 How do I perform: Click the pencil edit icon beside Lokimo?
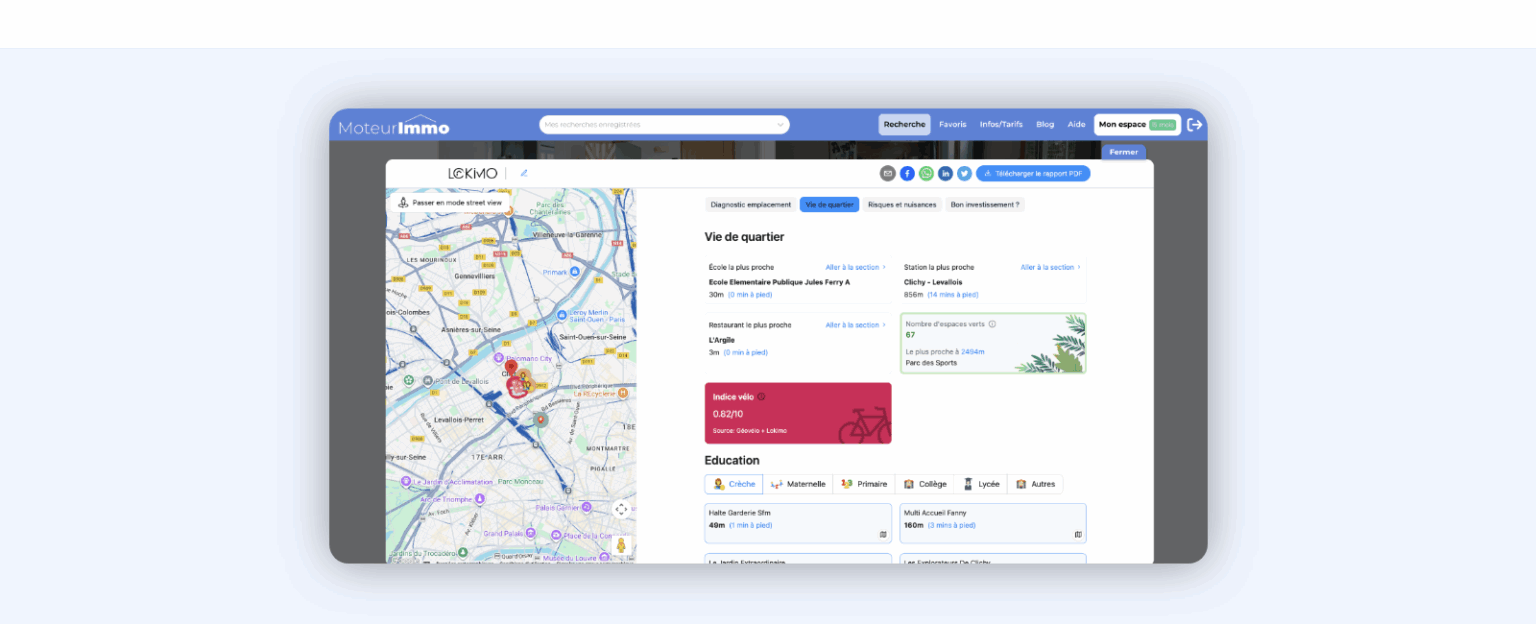tap(524, 173)
